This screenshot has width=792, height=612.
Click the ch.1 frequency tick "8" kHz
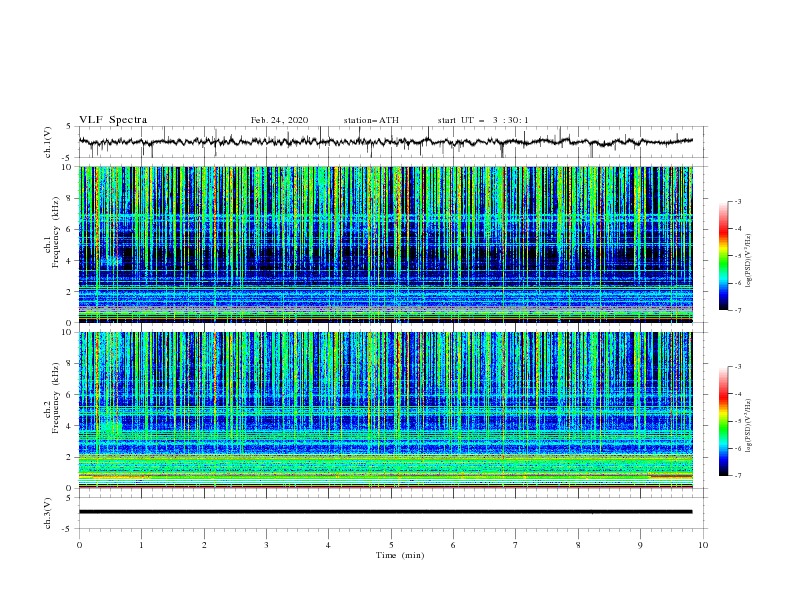(70, 198)
